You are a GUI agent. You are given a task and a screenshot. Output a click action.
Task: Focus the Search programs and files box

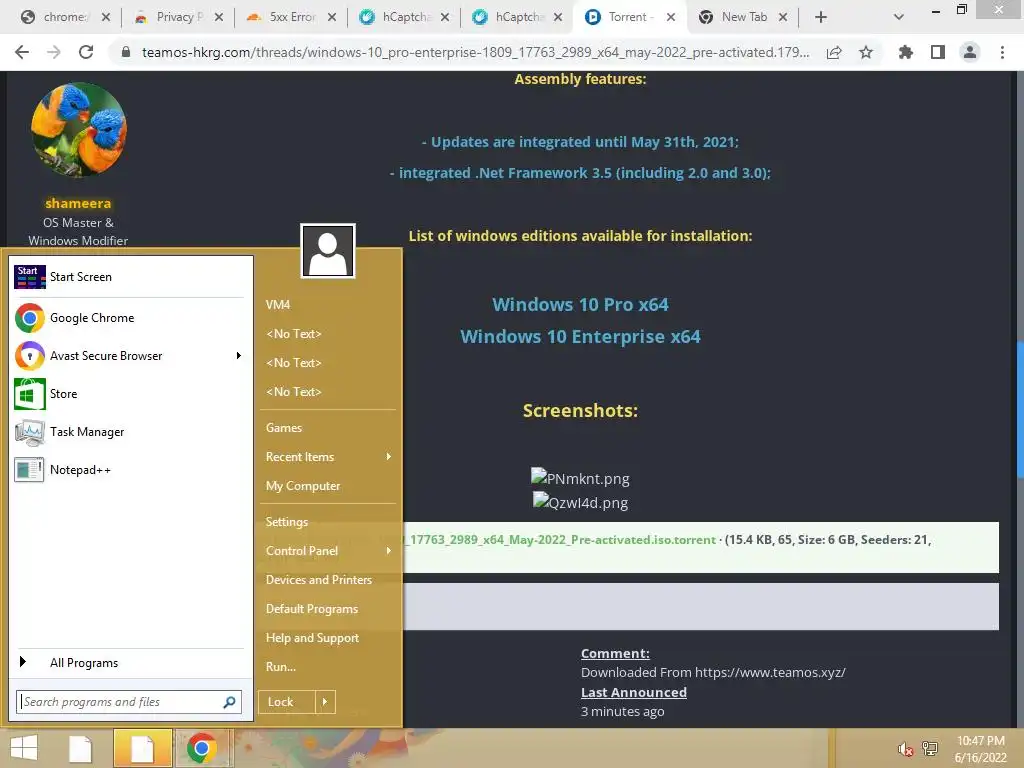[x=129, y=702]
